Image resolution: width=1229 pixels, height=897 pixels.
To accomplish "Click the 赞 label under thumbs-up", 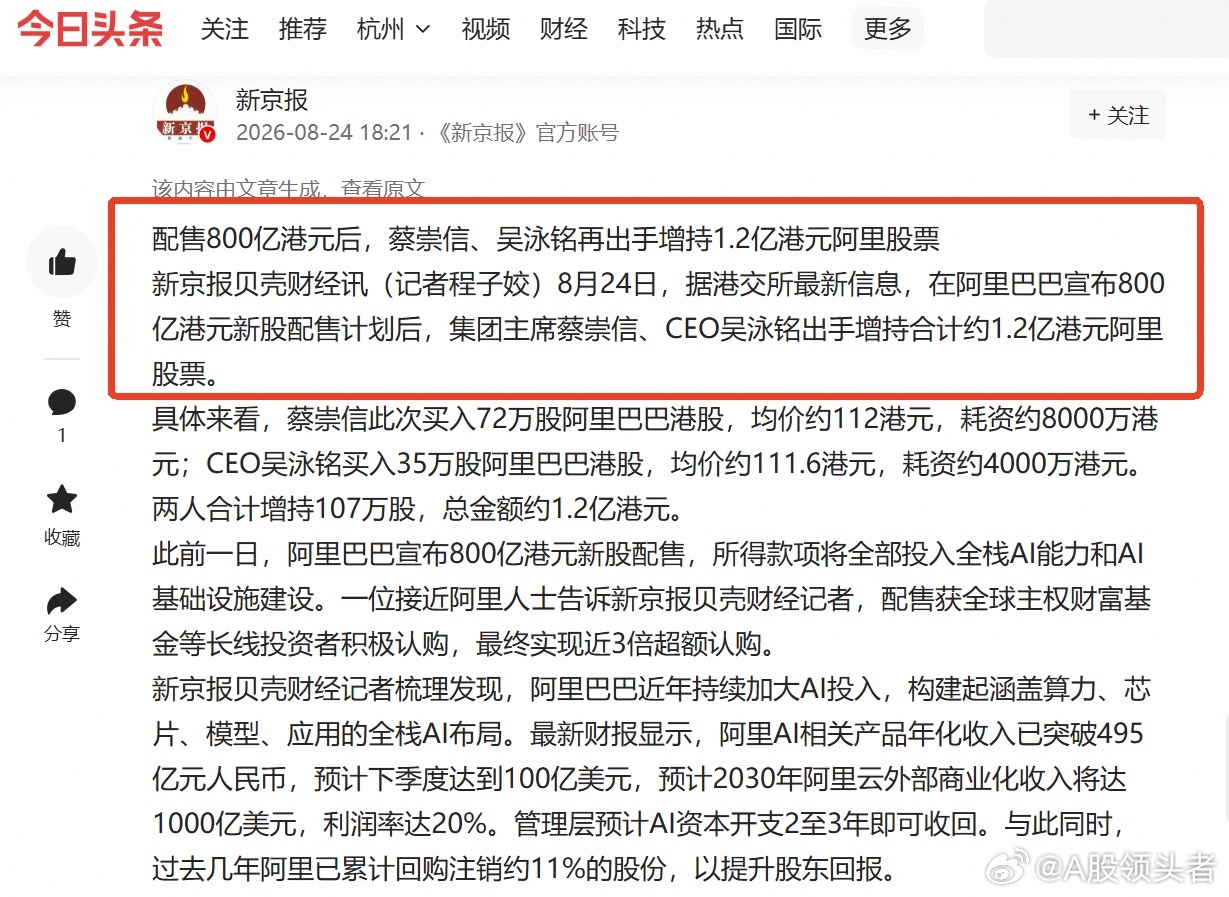I will (62, 319).
